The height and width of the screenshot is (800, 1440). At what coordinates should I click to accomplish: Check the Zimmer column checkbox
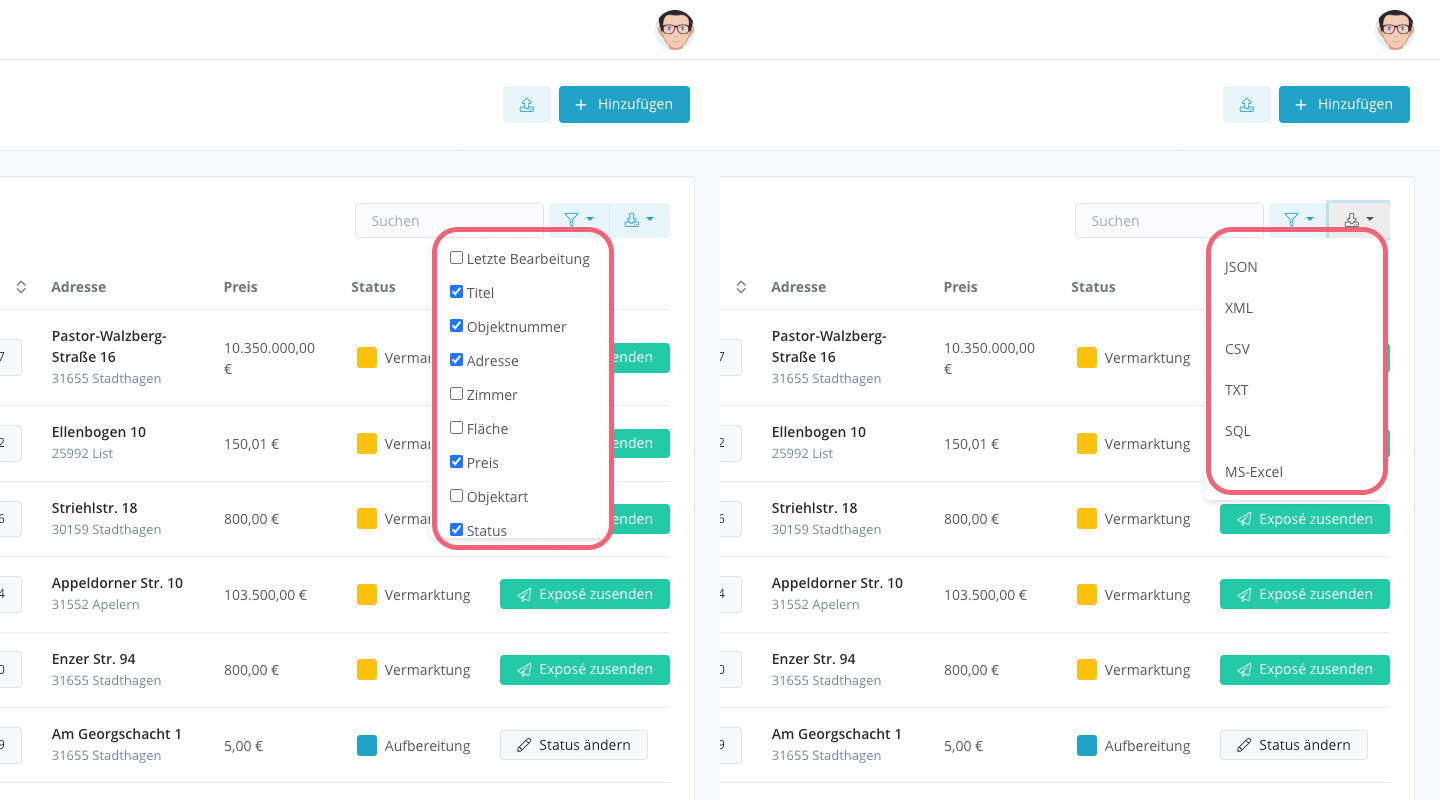coord(457,394)
